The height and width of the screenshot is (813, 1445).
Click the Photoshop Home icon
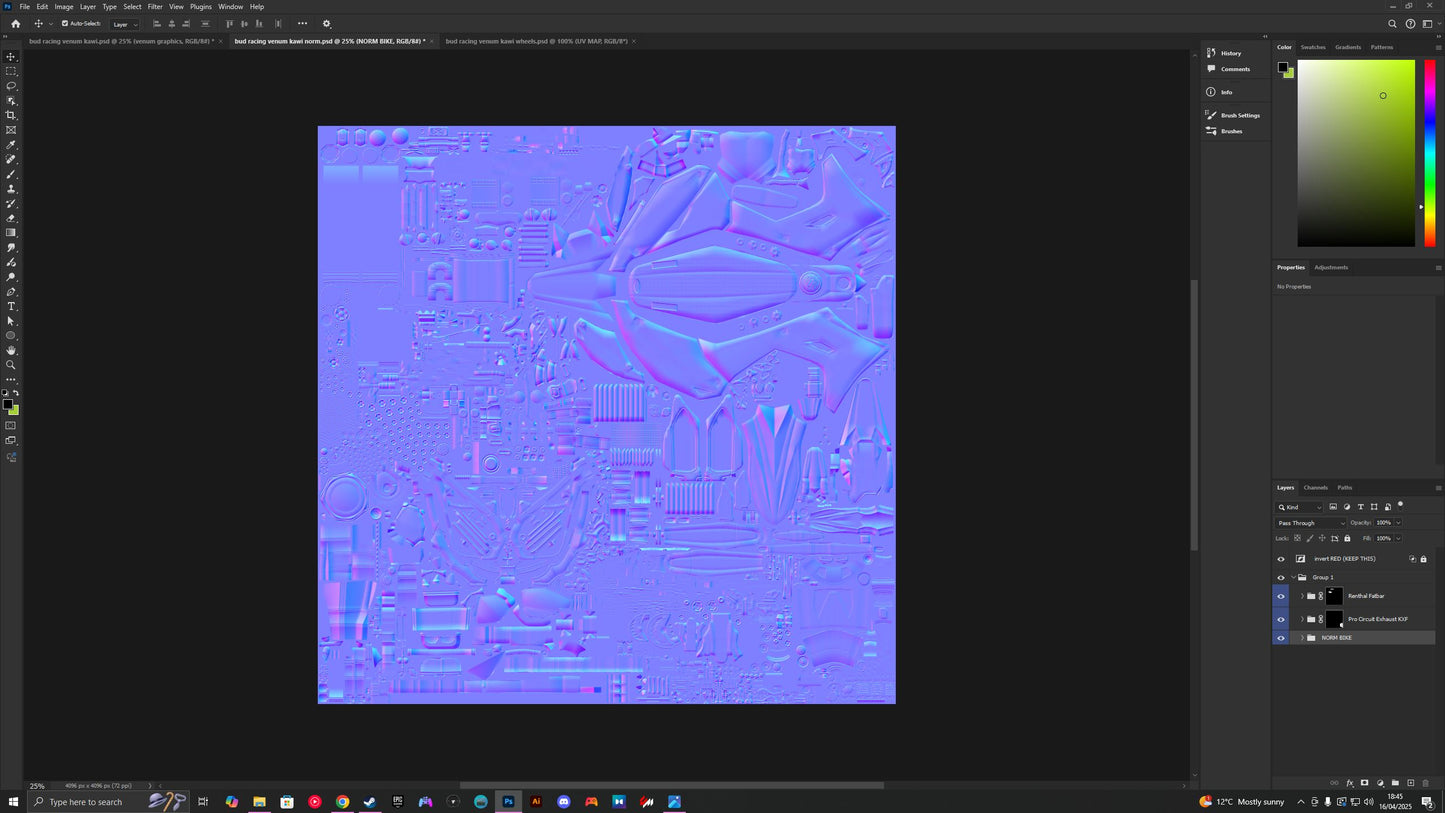15,24
